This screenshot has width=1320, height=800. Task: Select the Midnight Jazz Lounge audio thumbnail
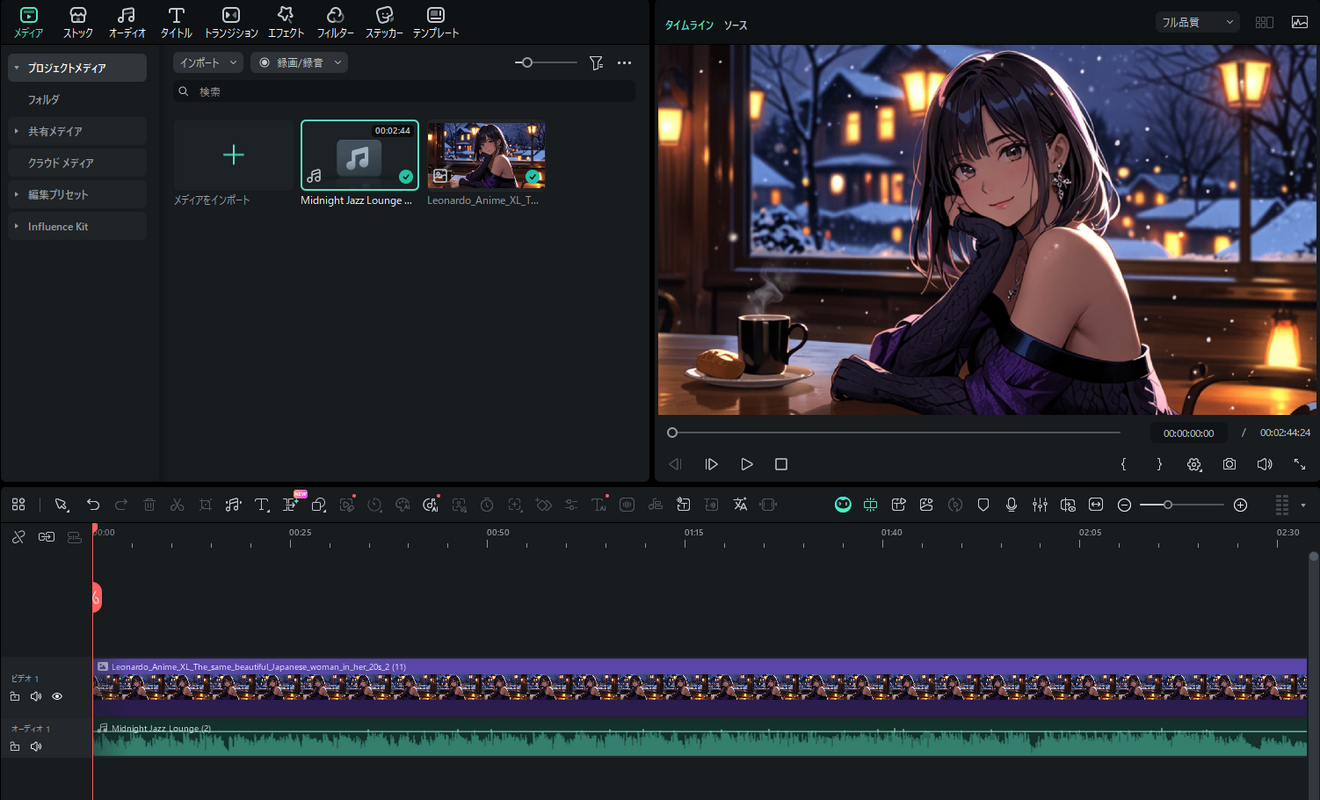click(x=359, y=155)
